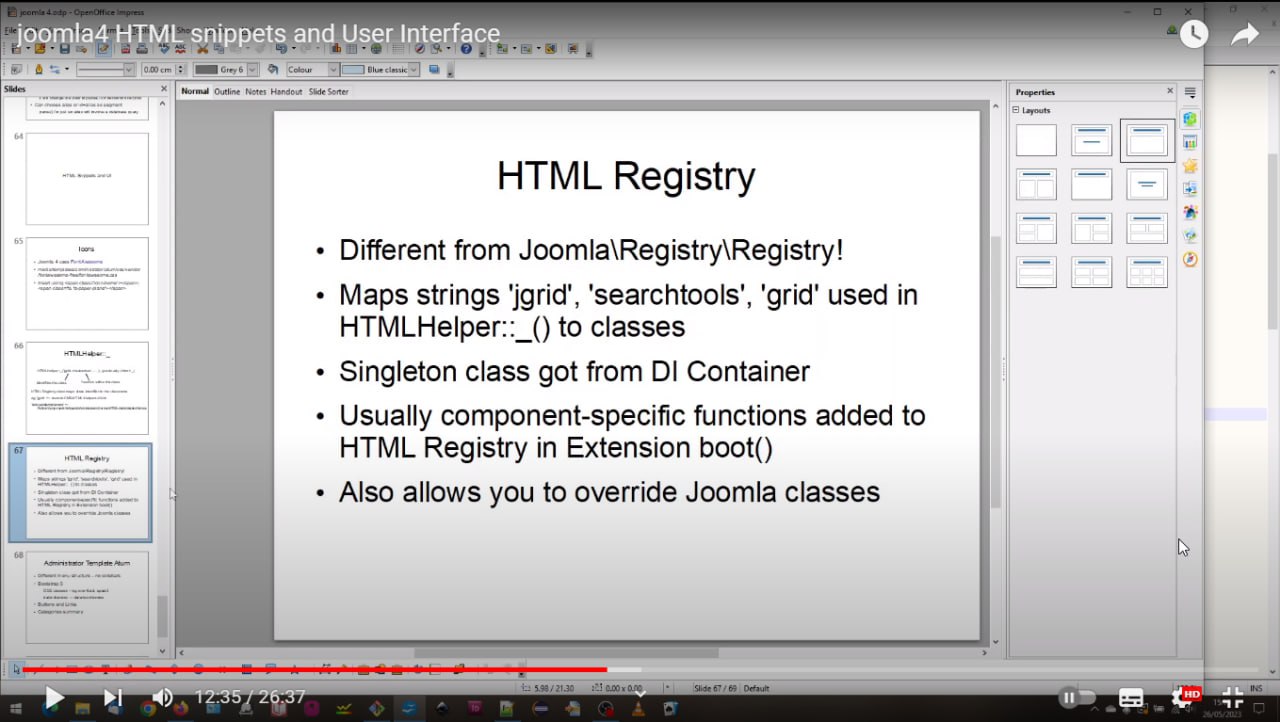This screenshot has height=722, width=1280.
Task: Click the line width 0.00 cm field
Action: (157, 70)
